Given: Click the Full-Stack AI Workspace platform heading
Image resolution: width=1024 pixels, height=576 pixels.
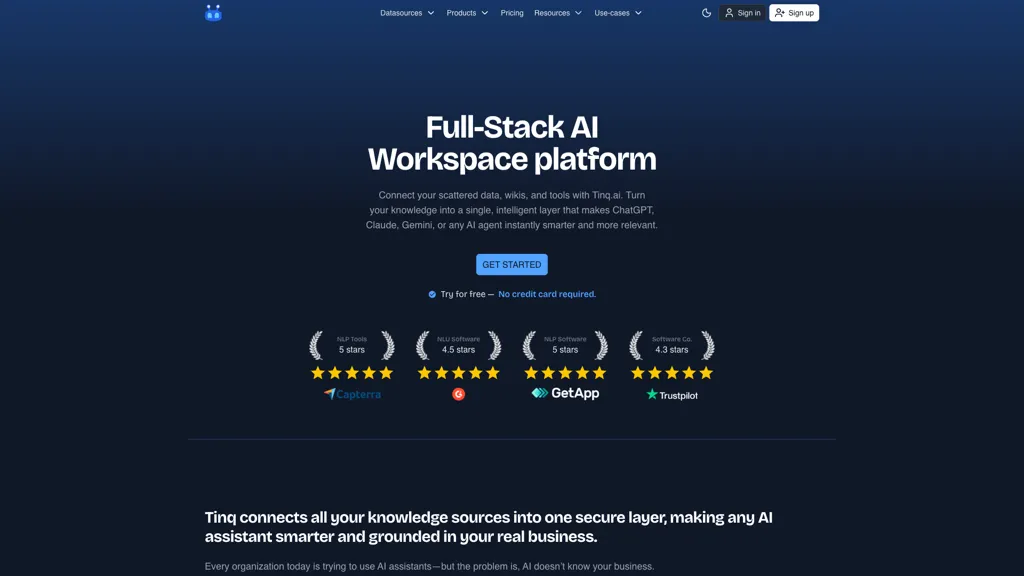Looking at the screenshot, I should (x=512, y=143).
